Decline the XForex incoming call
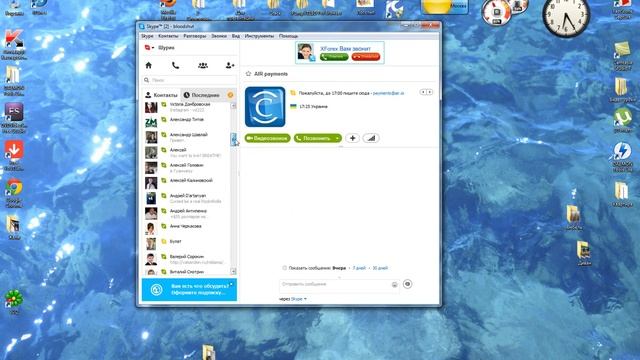 click(x=366, y=57)
